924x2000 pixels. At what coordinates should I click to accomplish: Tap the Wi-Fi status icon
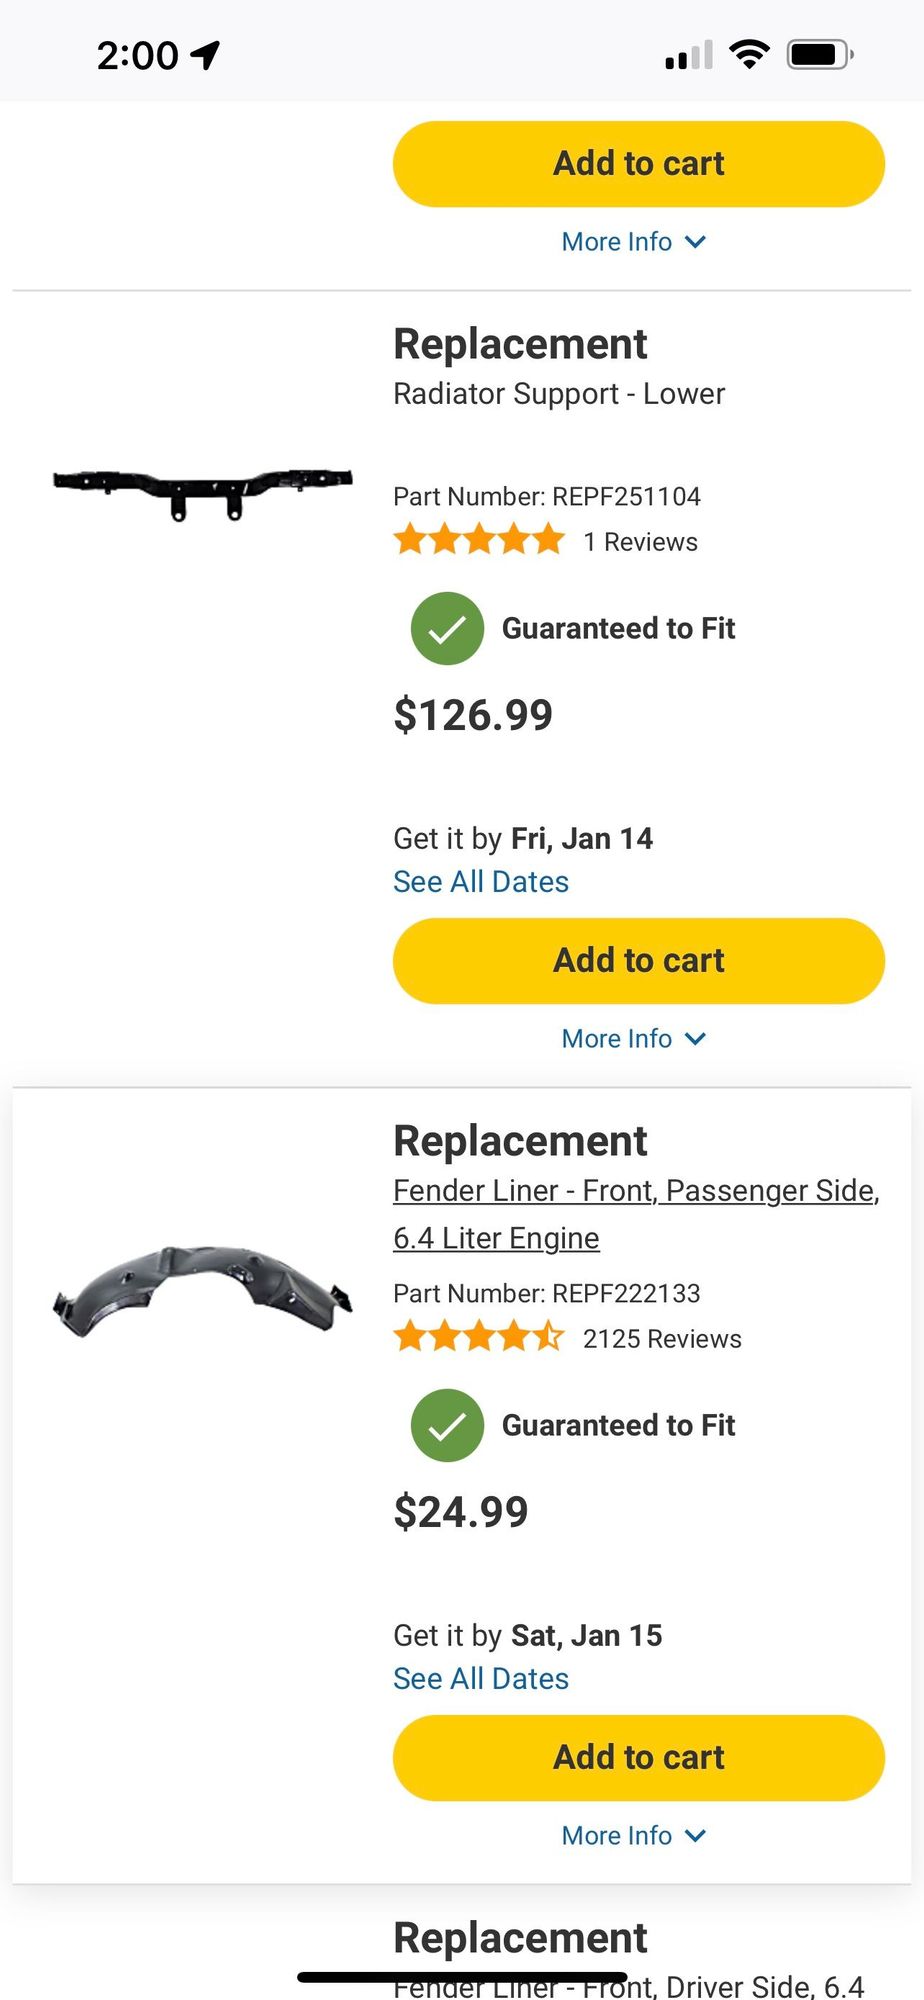pos(749,54)
